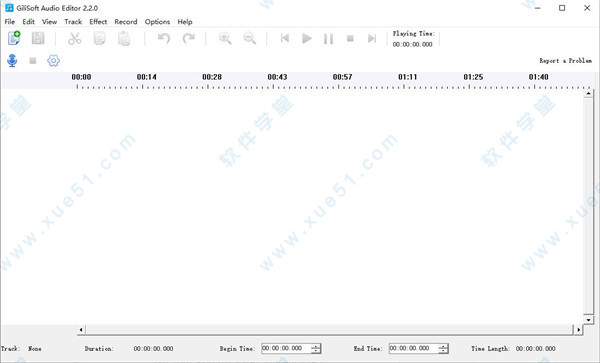Pause the audio playback
The height and width of the screenshot is (363, 600).
[328, 39]
